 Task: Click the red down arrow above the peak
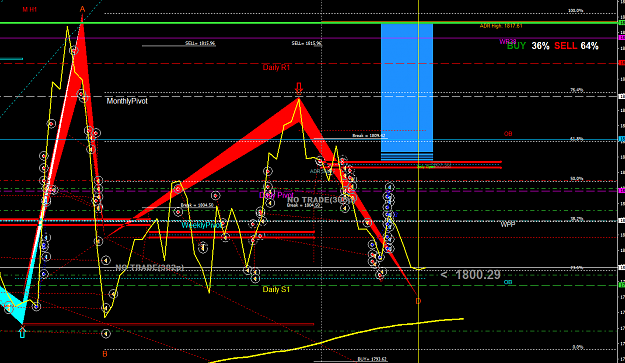pos(299,88)
